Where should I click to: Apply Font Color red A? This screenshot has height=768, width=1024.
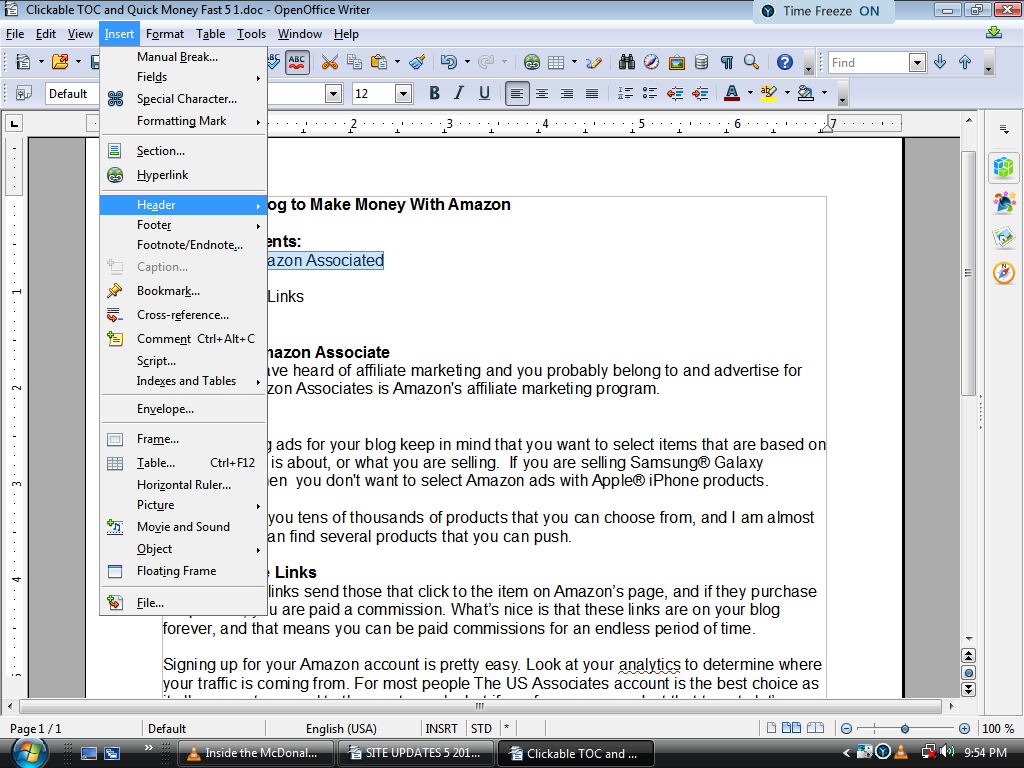pos(732,93)
